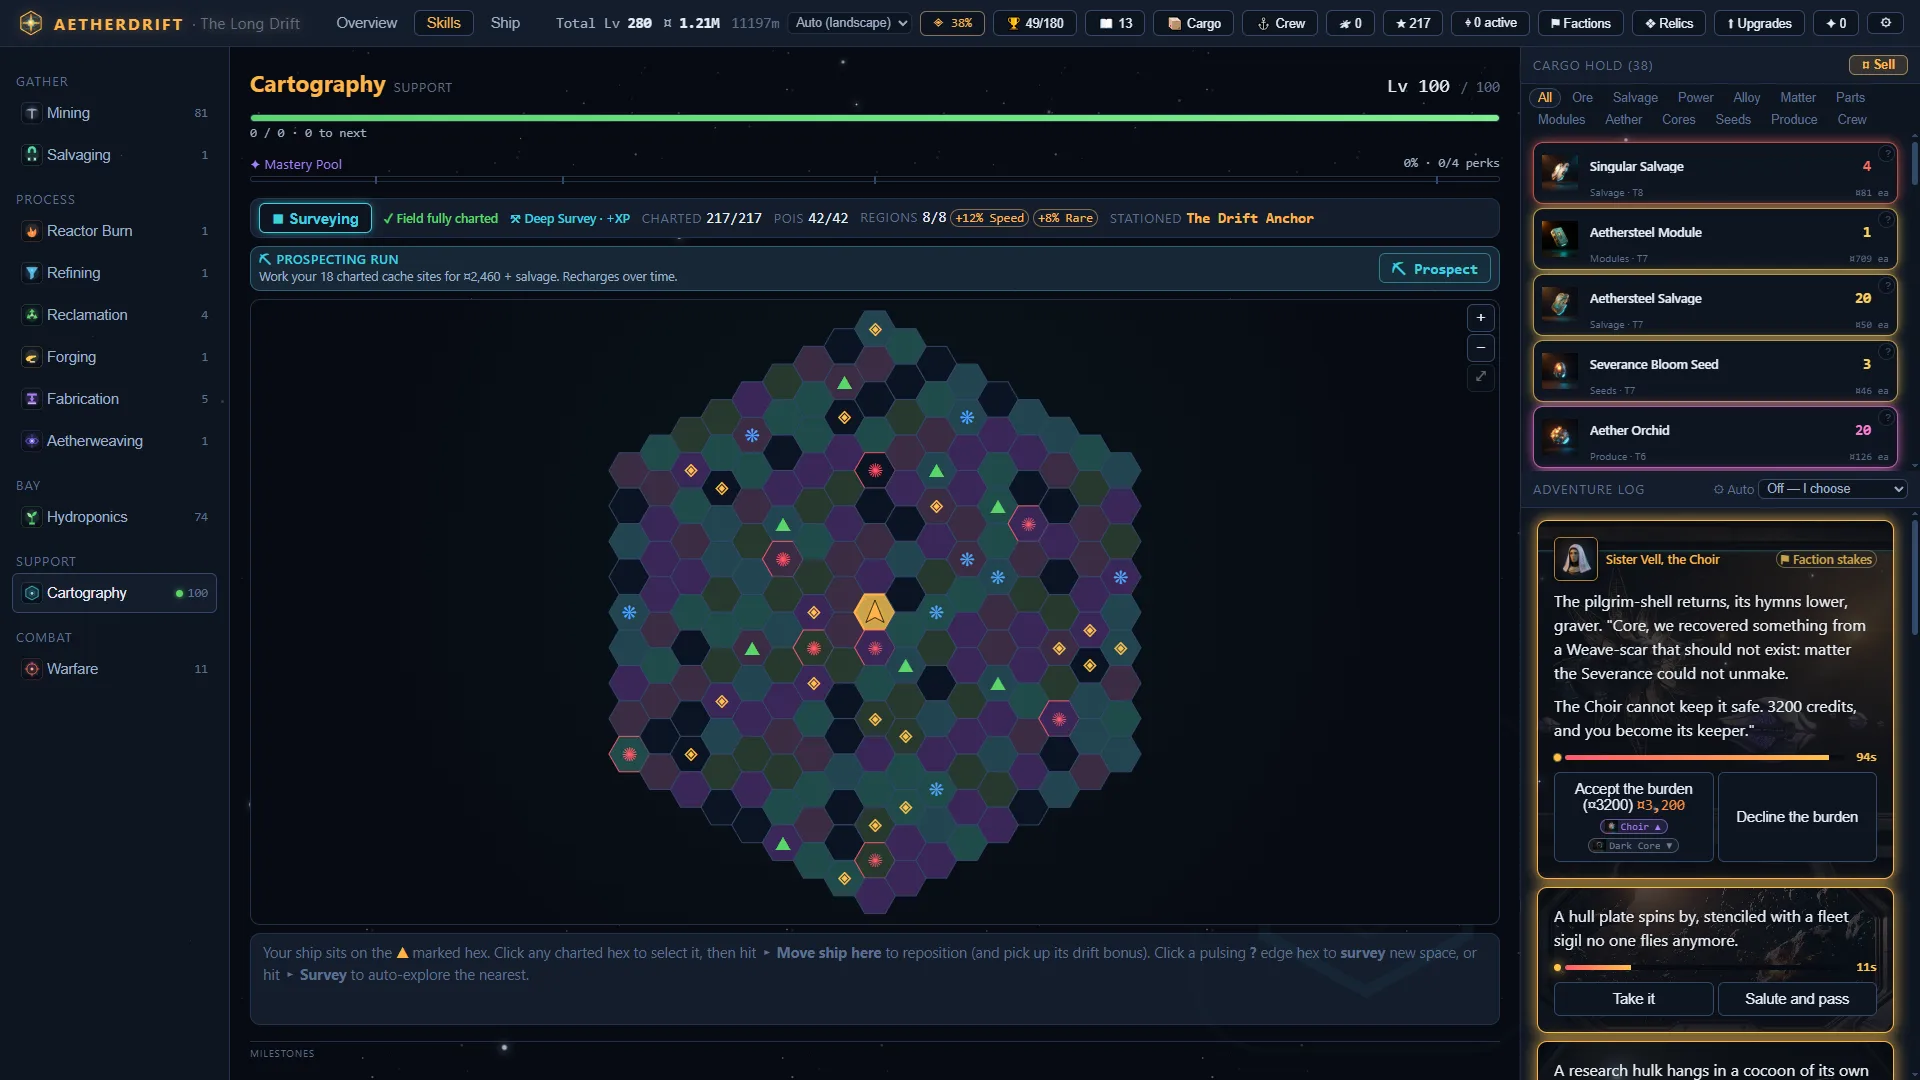Open the Overview tab
Image resolution: width=1920 pixels, height=1080 pixels.
[366, 23]
